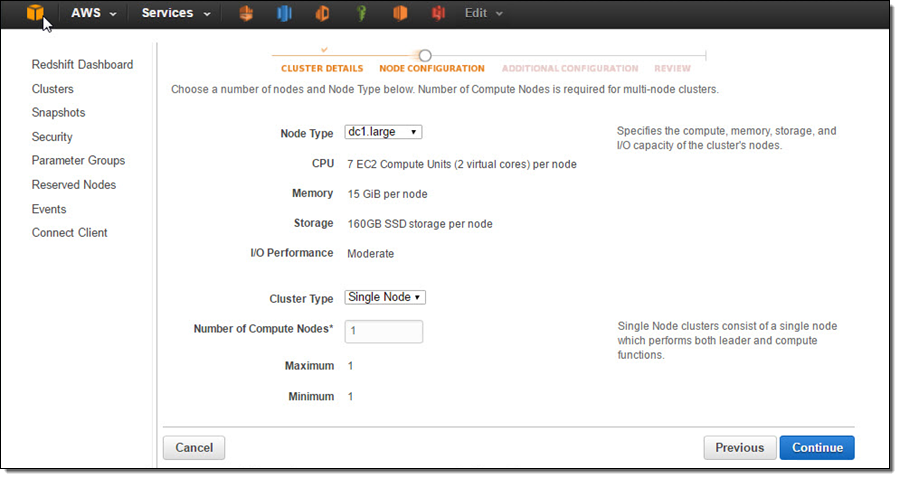Open Clusters in the sidebar
The width and height of the screenshot is (900, 479).
(x=53, y=89)
